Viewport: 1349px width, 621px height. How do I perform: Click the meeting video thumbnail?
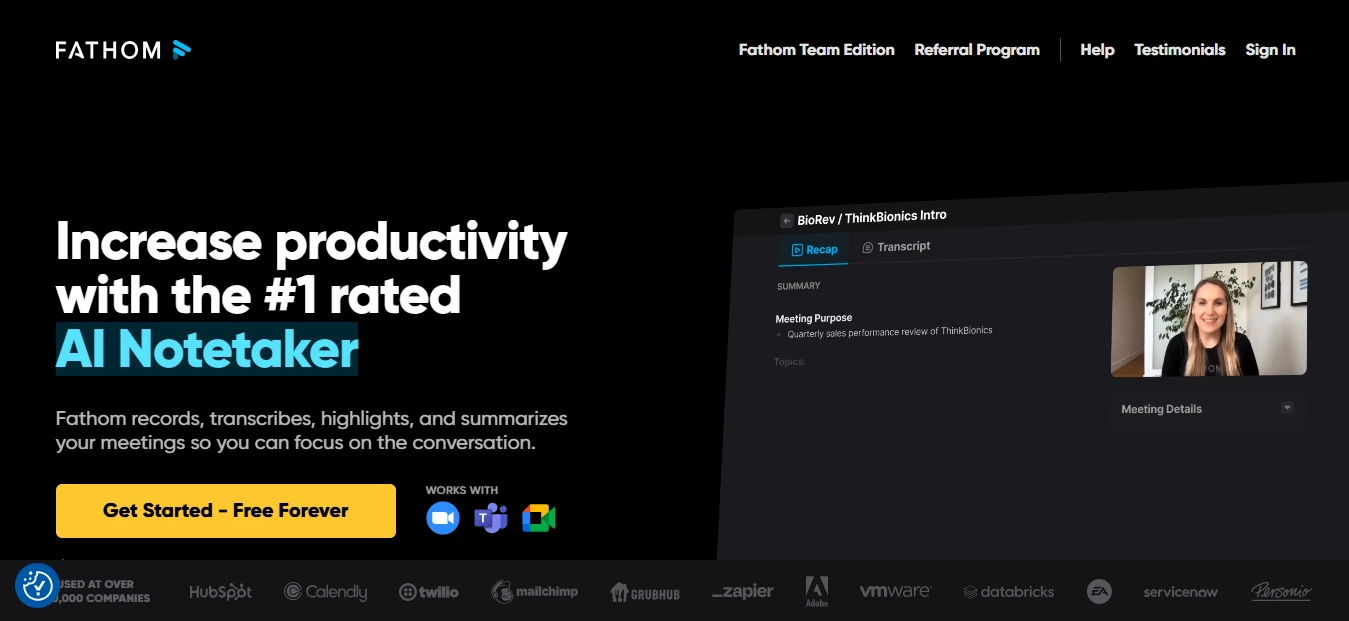[x=1209, y=319]
